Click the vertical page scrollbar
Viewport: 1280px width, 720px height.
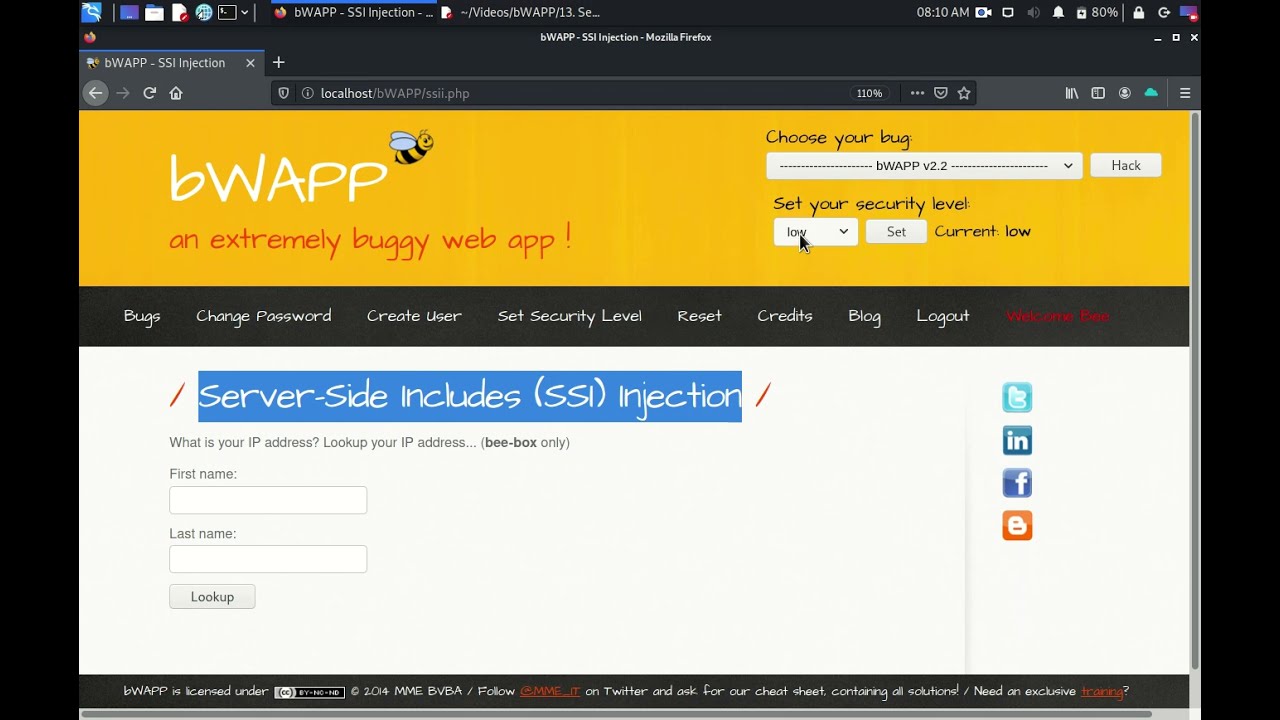tap(1194, 390)
